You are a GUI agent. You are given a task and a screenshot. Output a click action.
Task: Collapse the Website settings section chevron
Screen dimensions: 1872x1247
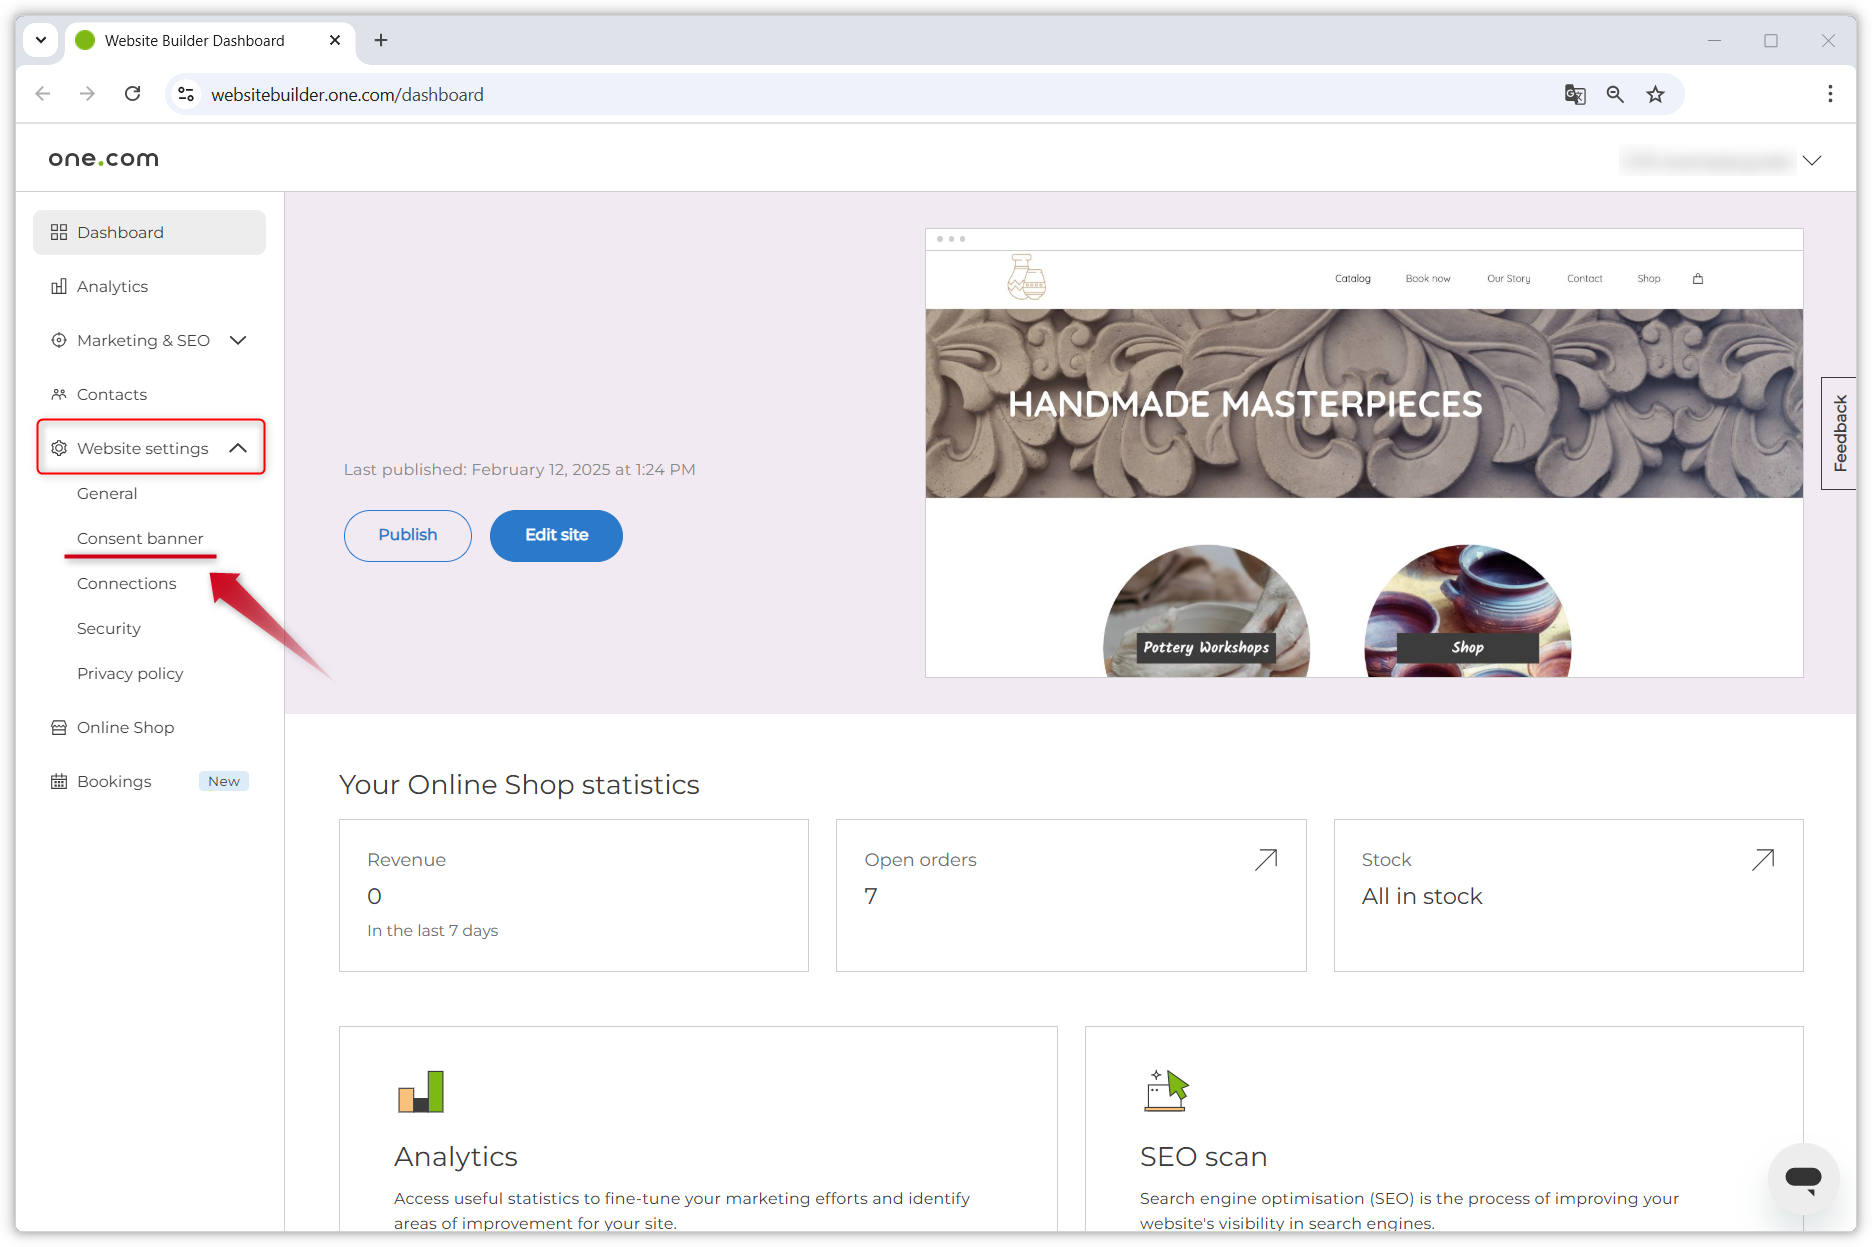click(x=238, y=448)
